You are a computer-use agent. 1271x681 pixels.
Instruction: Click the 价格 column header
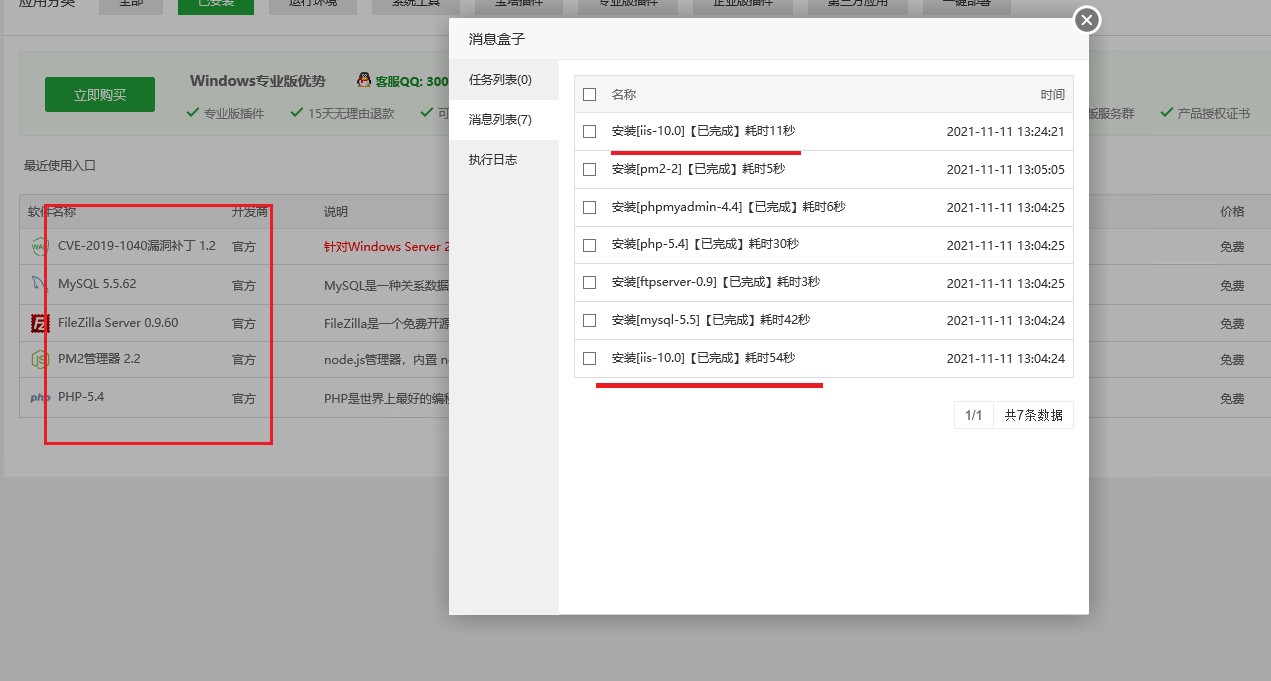[x=1232, y=212]
